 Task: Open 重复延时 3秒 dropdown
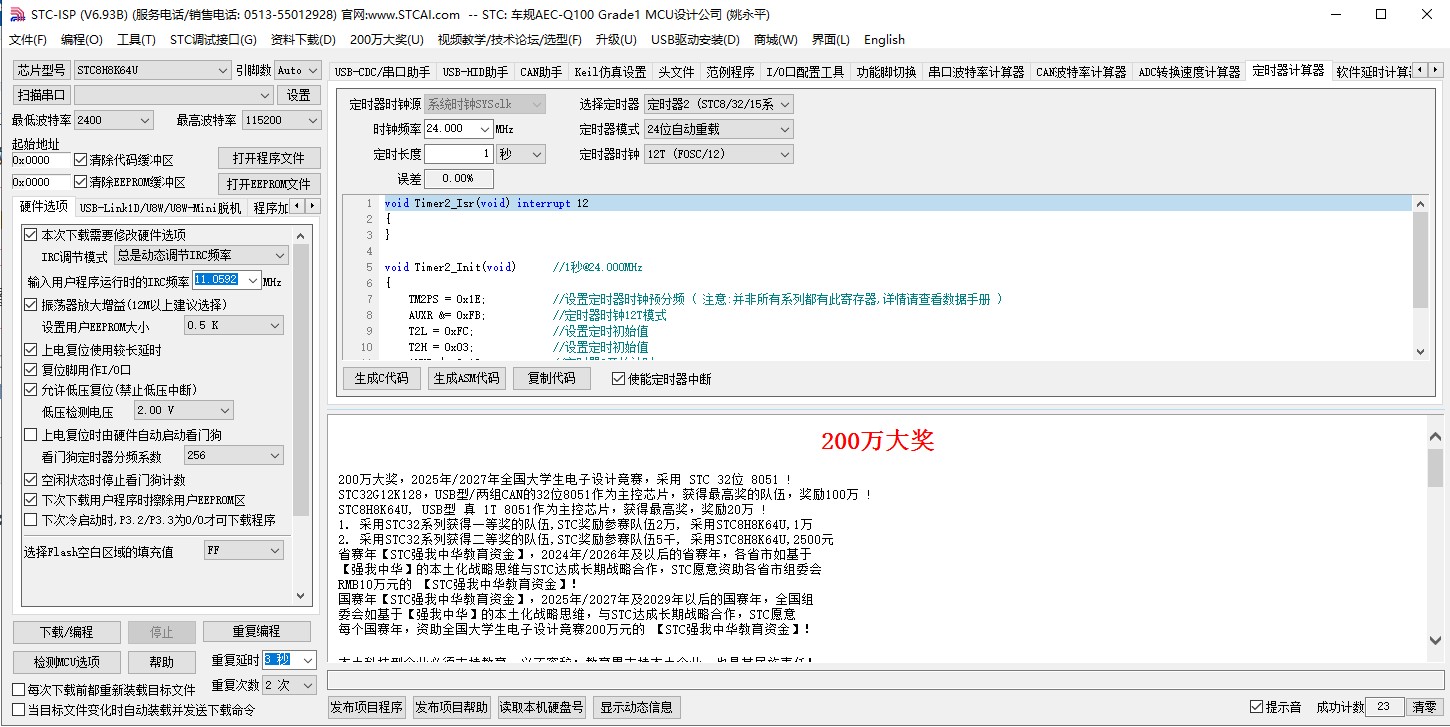(307, 660)
